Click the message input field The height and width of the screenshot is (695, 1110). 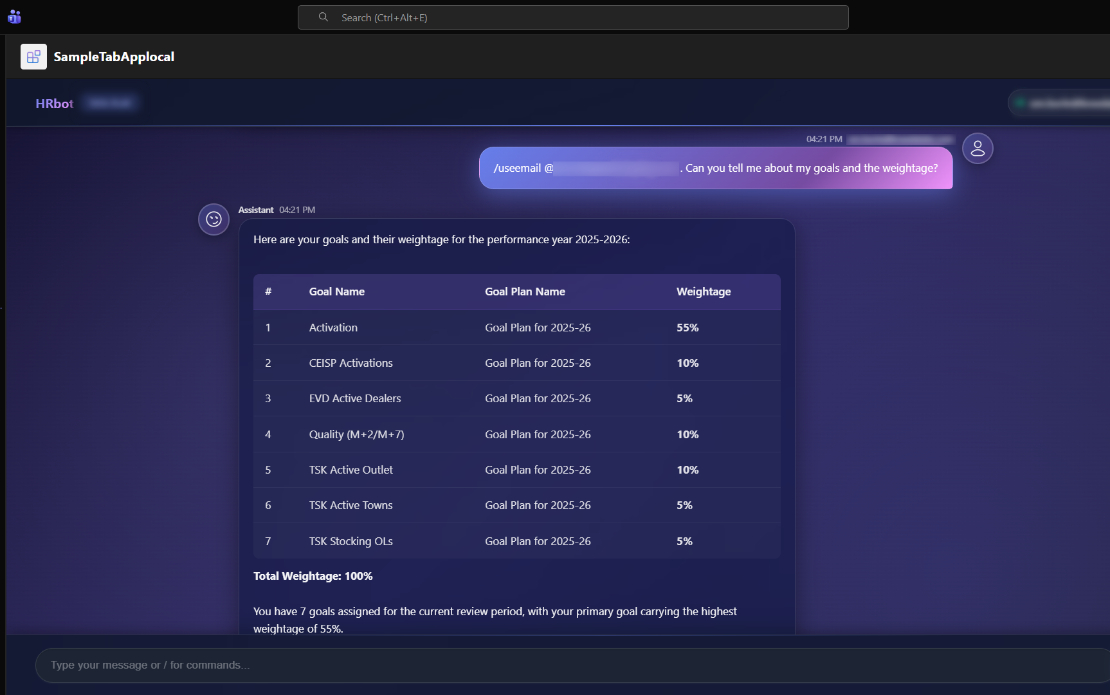click(572, 665)
